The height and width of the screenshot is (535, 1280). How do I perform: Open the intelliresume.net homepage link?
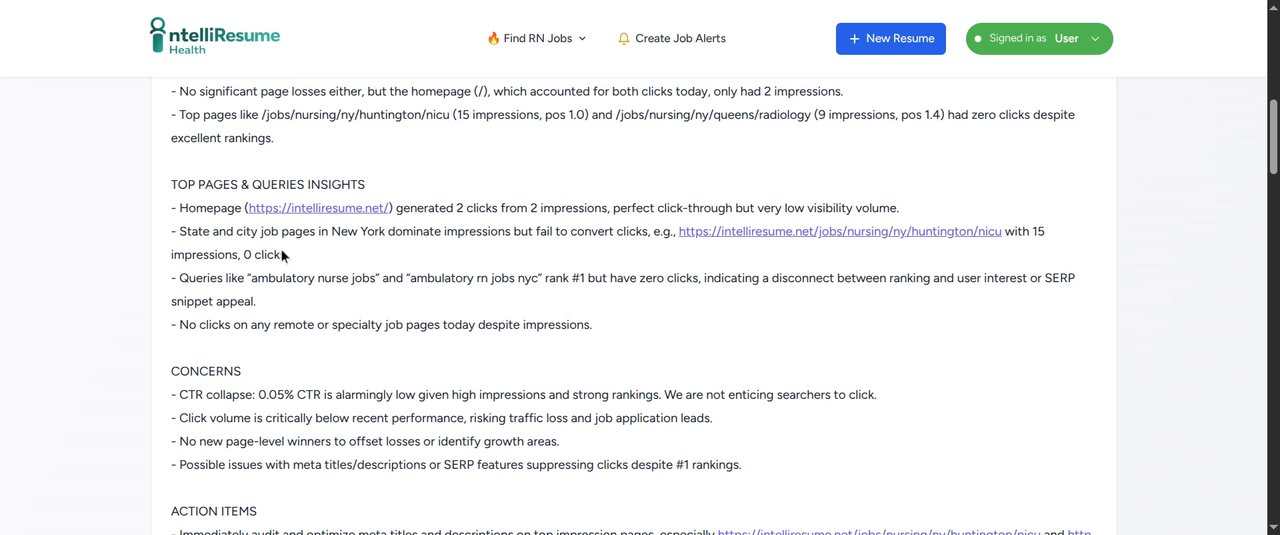(x=319, y=208)
